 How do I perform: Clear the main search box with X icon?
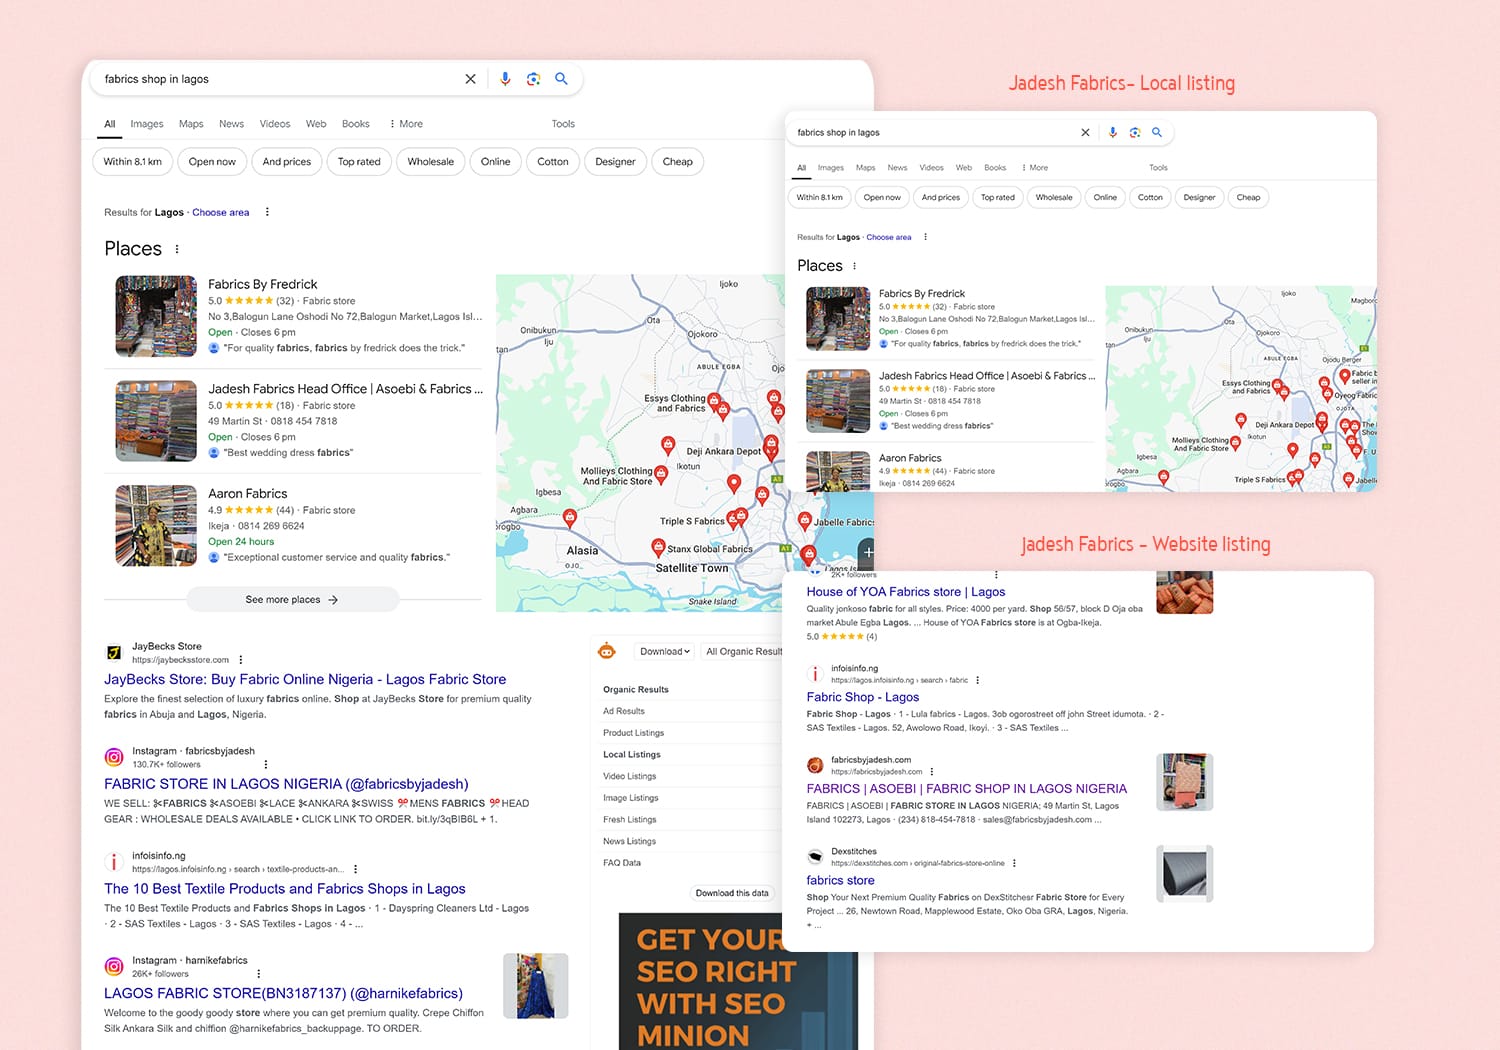pyautogui.click(x=470, y=79)
